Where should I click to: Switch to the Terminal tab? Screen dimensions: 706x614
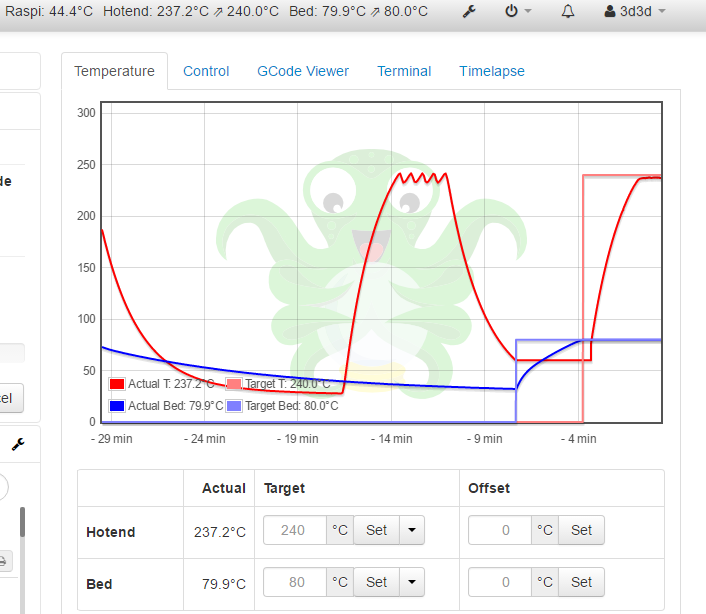point(404,71)
